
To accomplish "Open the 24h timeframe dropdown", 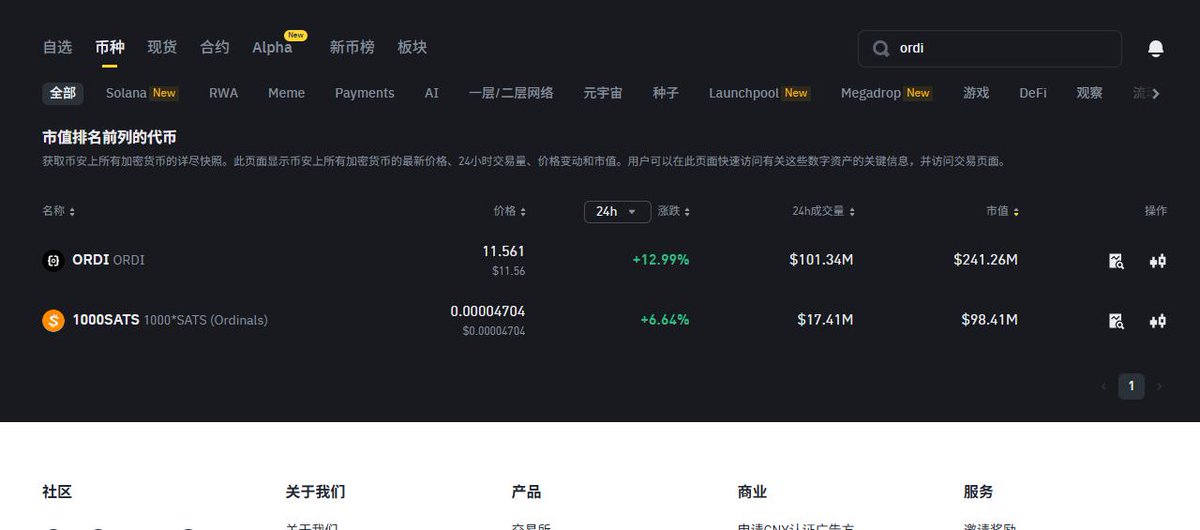I will [x=617, y=211].
